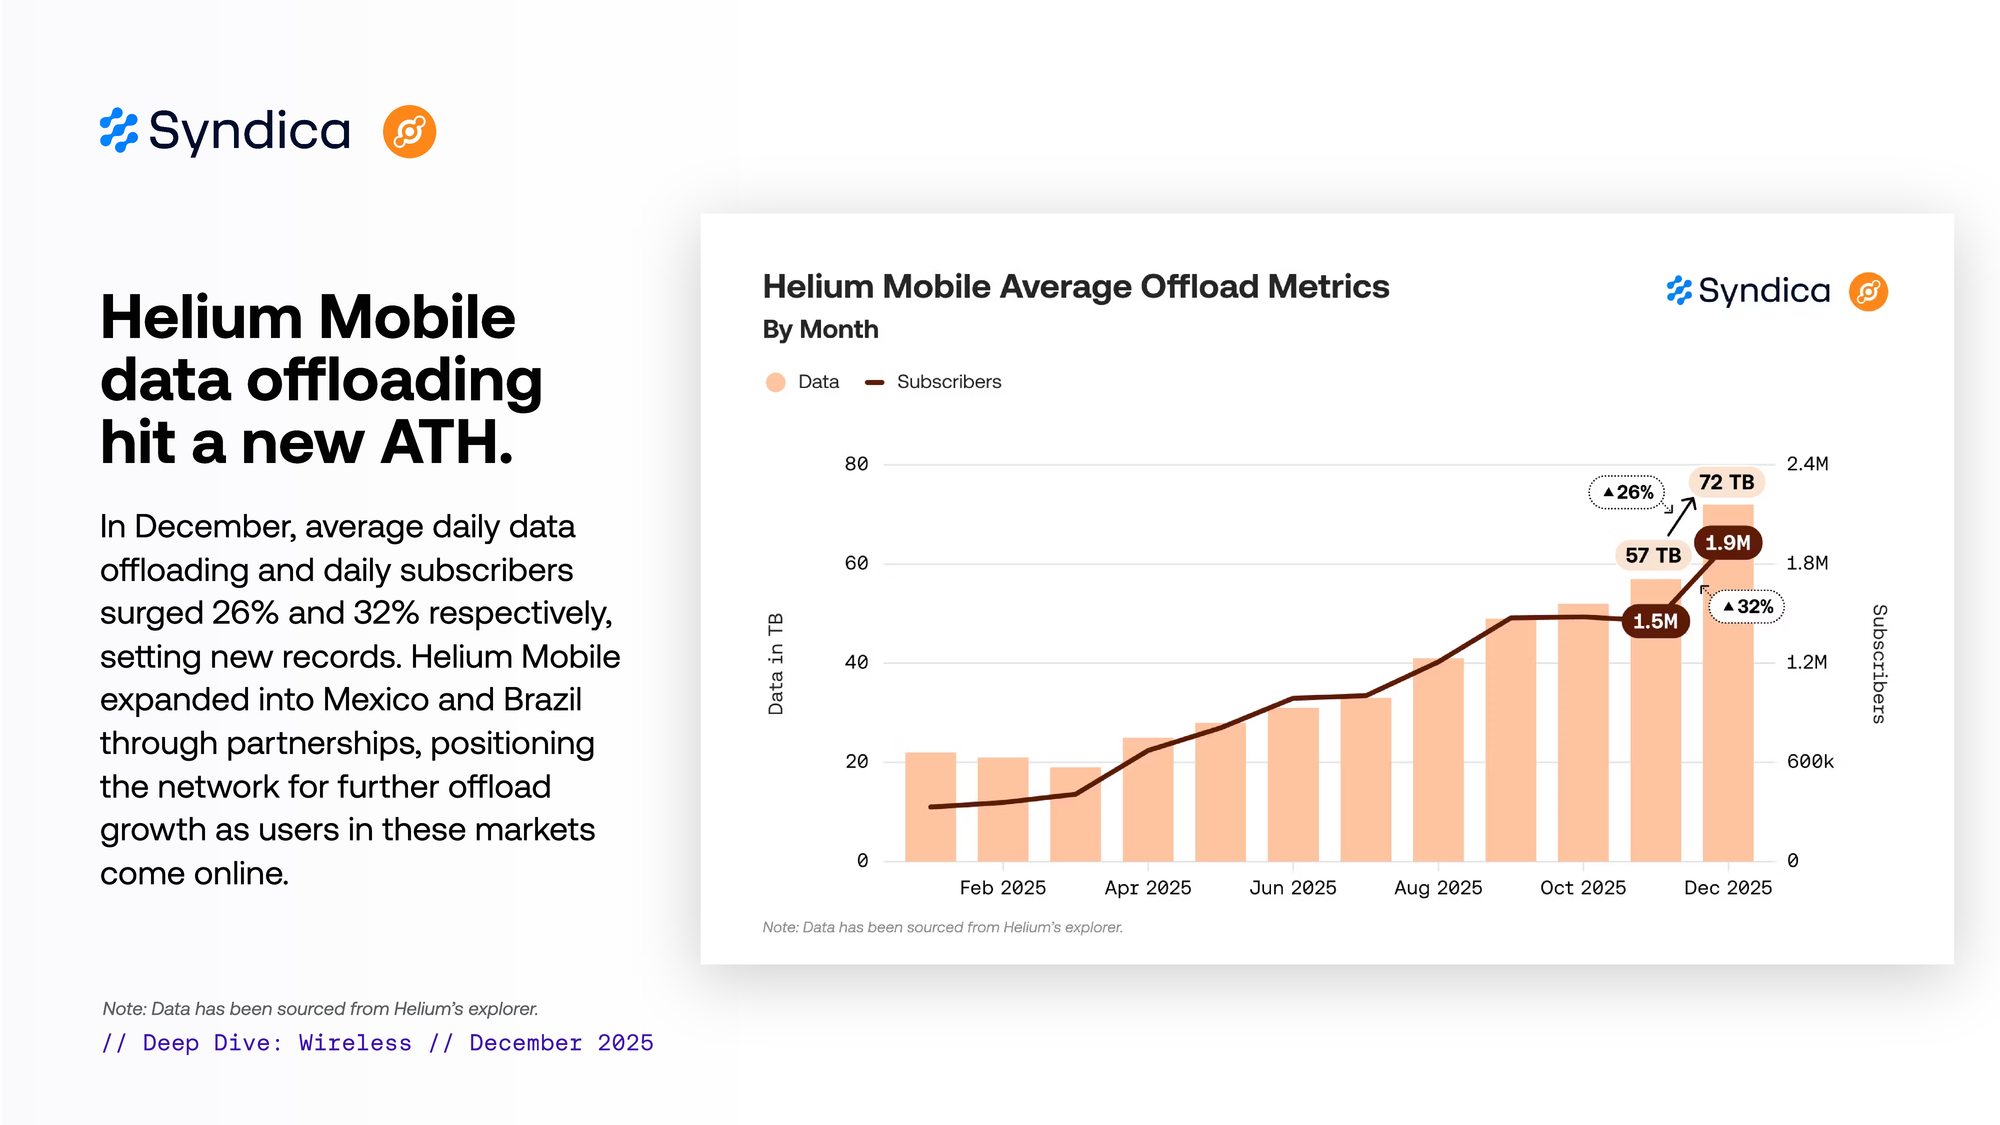2000x1125 pixels.
Task: Click the chart title Helium Mobile Average Offload Metrics
Action: (1075, 287)
